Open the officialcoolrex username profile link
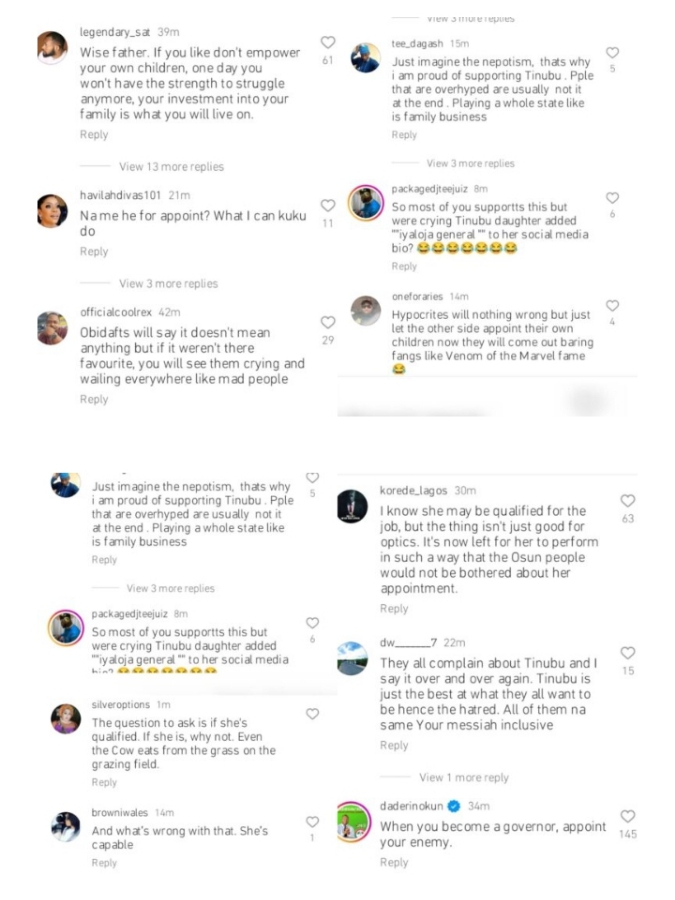Image resolution: width=675 pixels, height=900 pixels. click(118, 312)
